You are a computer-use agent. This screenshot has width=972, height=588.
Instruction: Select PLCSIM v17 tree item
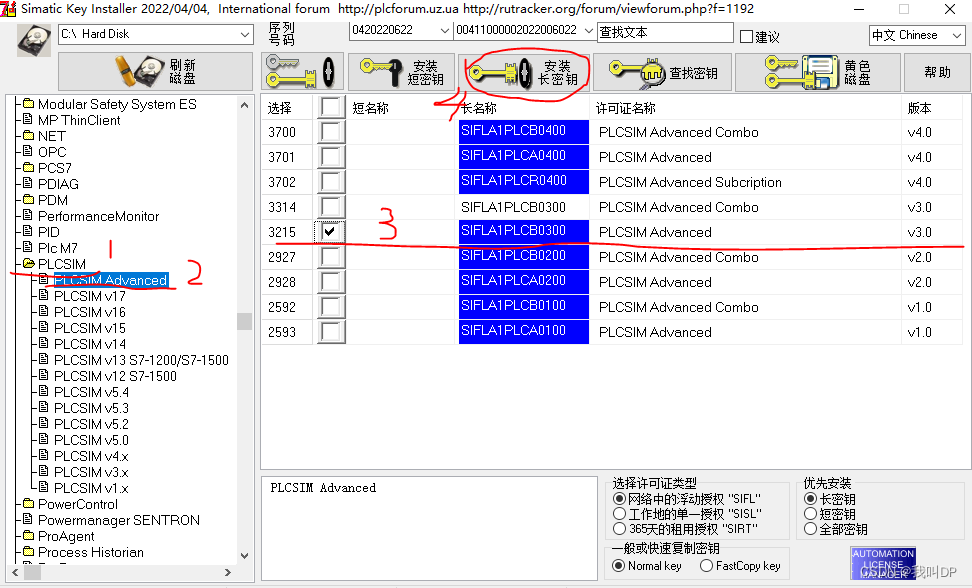point(90,297)
